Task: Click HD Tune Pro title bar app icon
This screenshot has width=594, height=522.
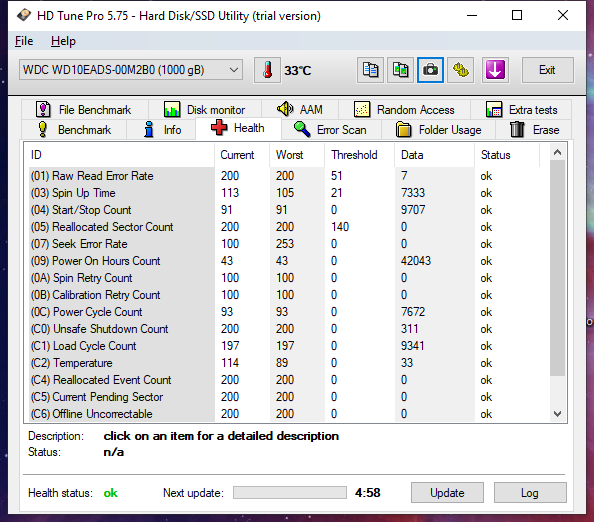Action: pyautogui.click(x=24, y=16)
